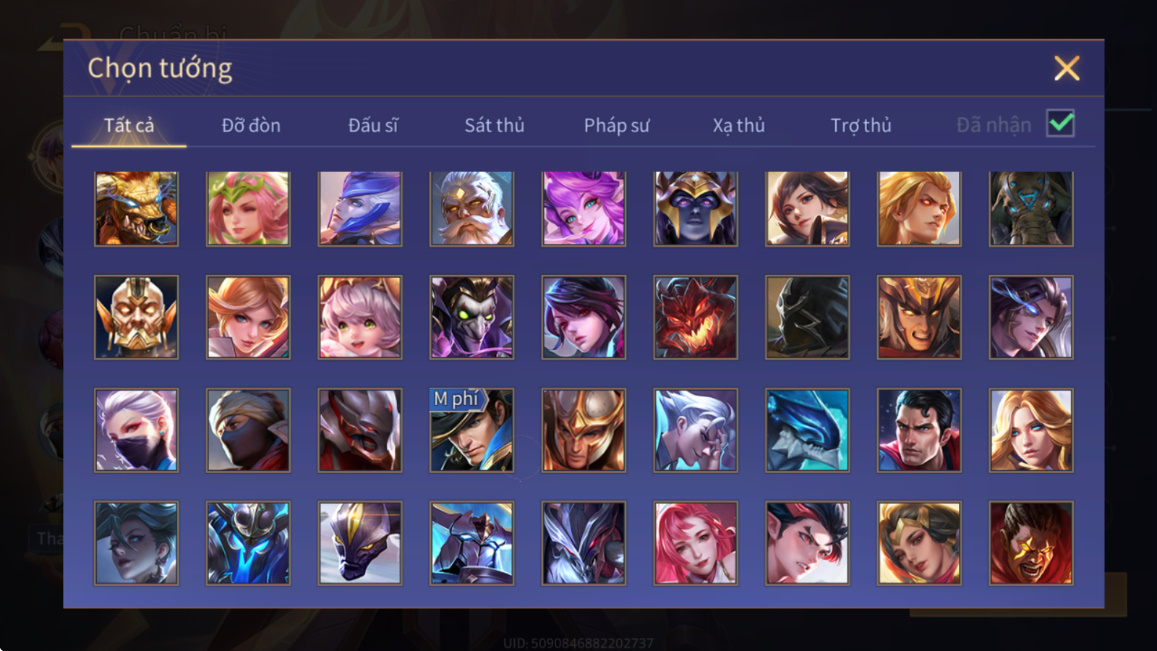This screenshot has height=651, width=1157.
Task: Select the Superman hero portrait
Action: [919, 430]
